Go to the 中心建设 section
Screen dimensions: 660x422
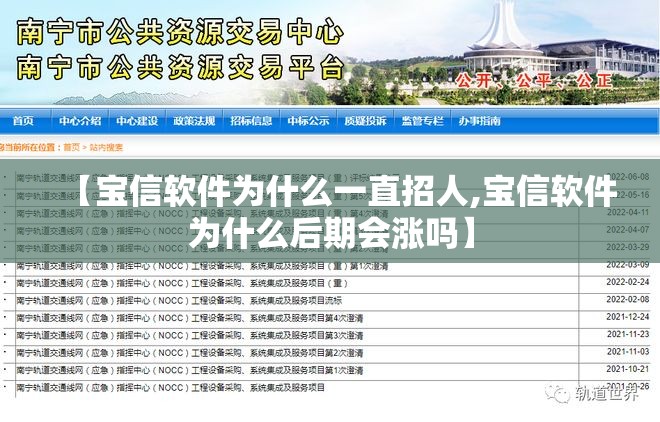(x=137, y=121)
